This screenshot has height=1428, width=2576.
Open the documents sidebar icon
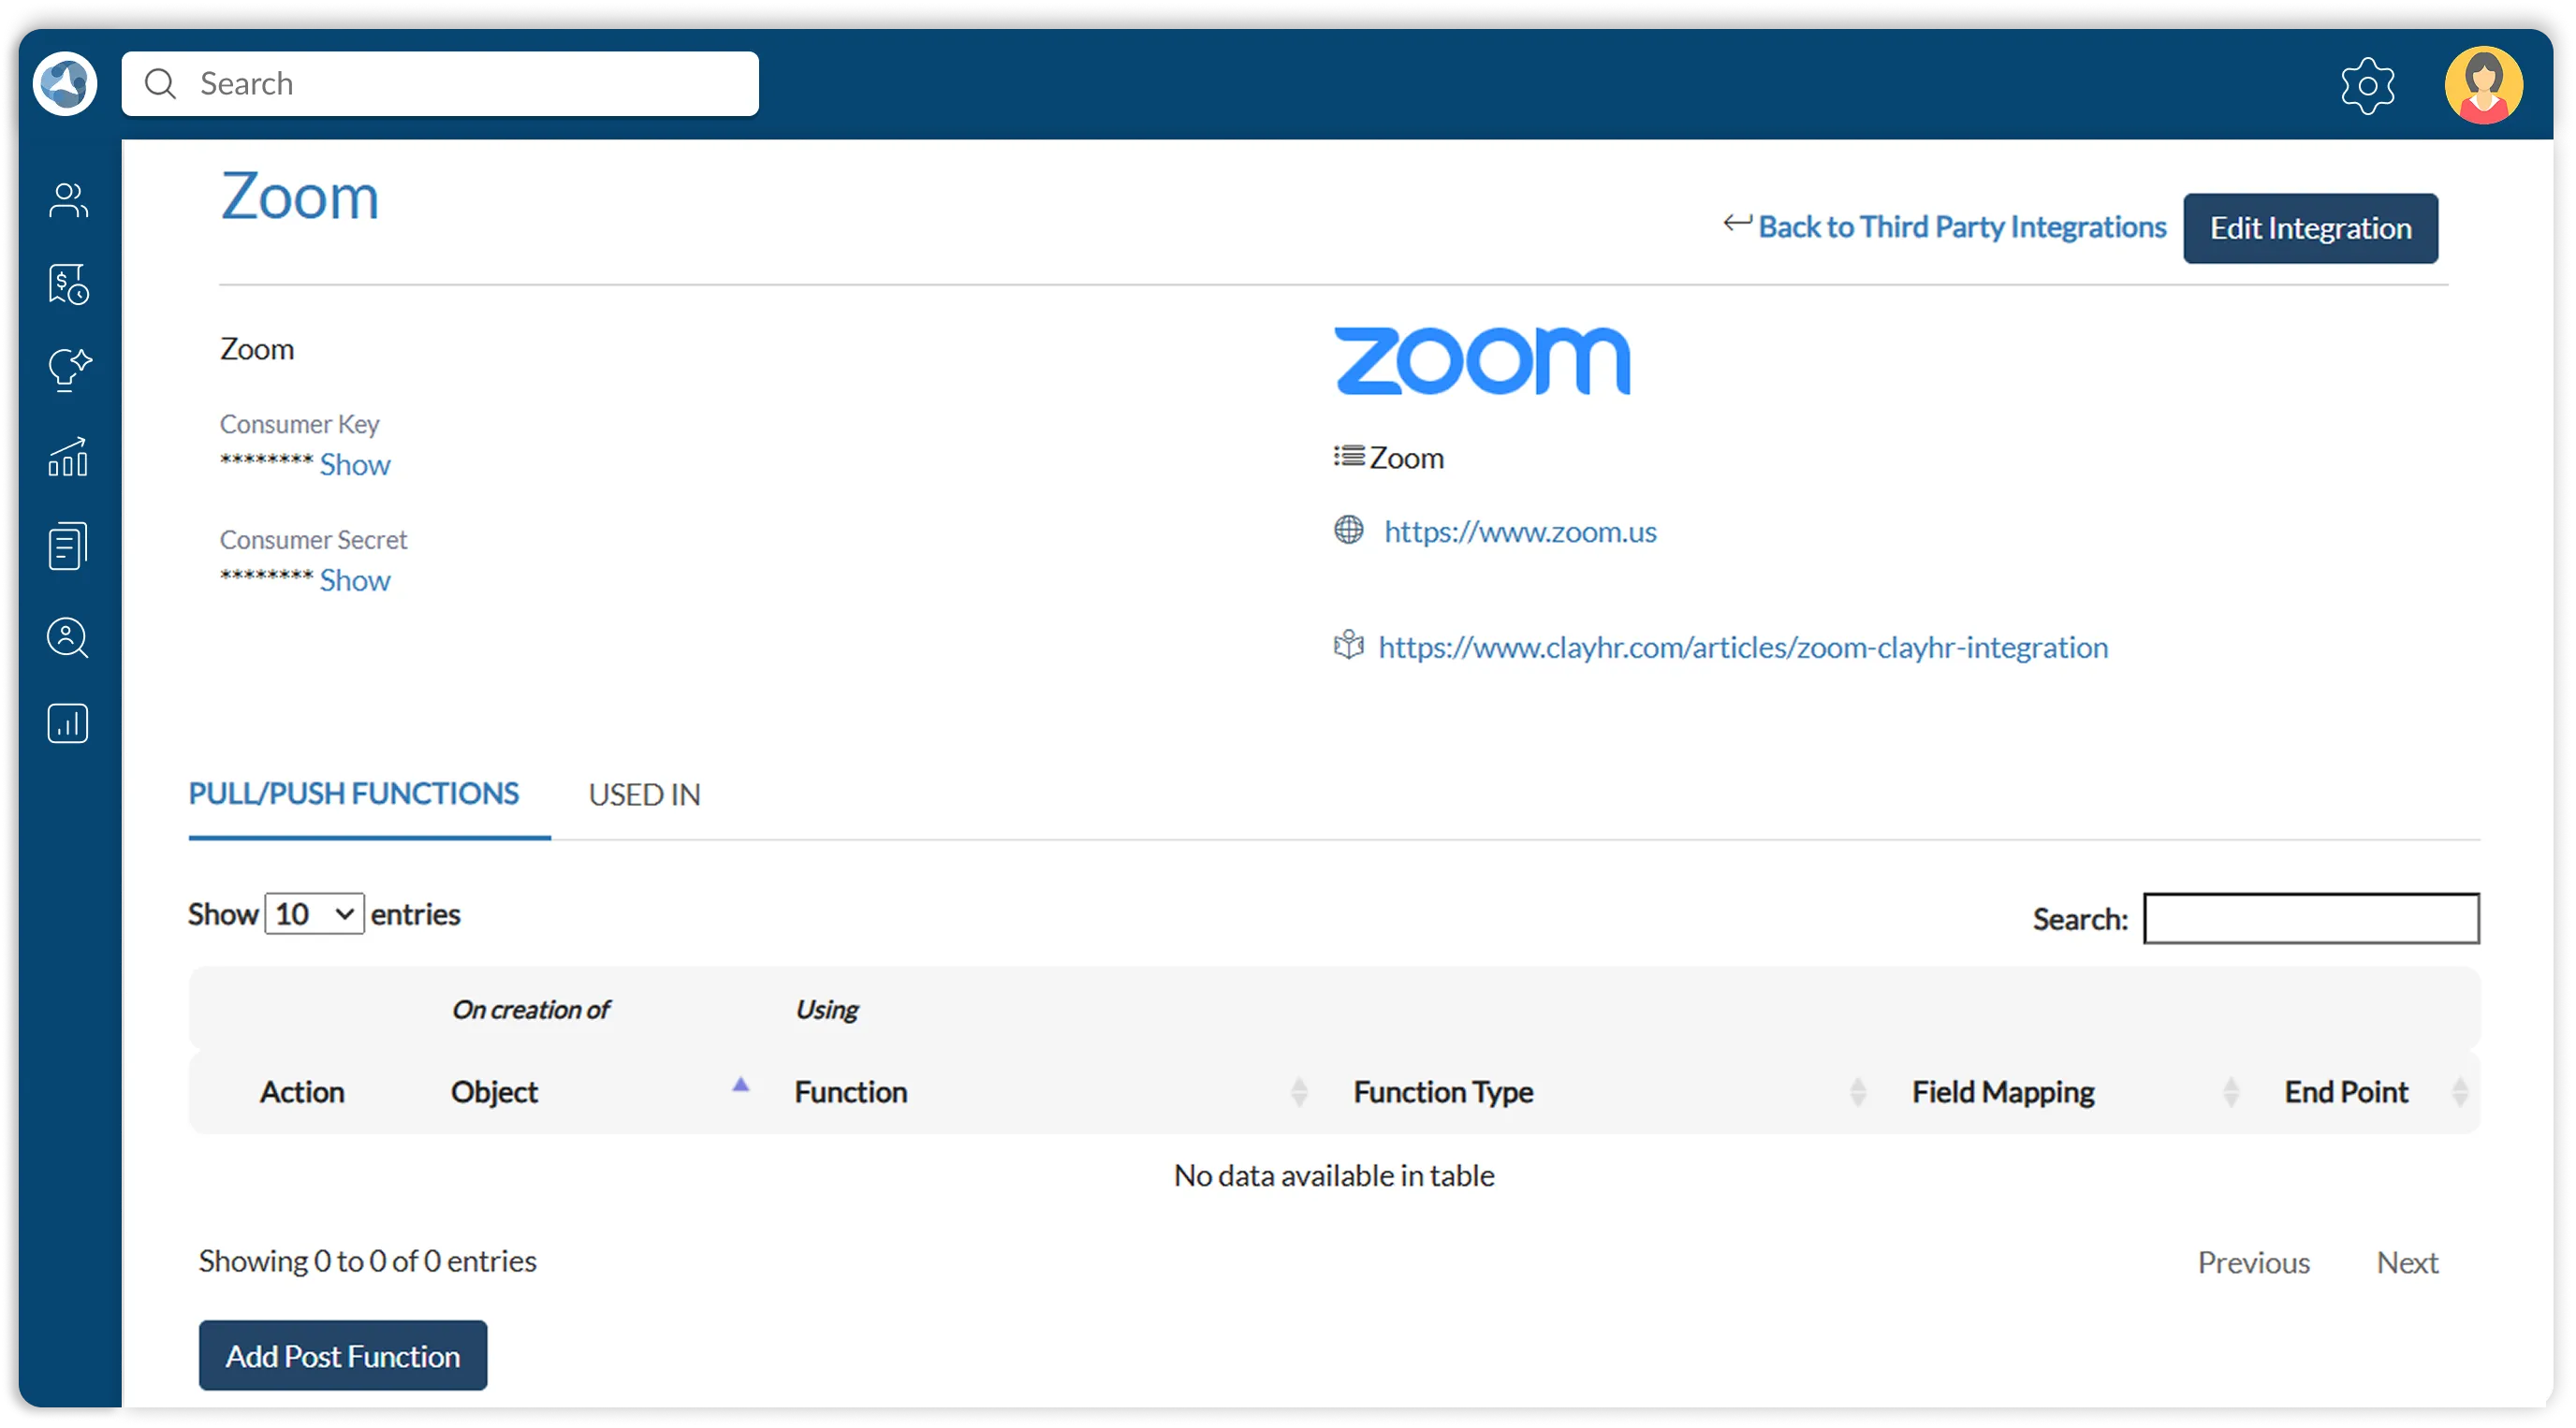pos(68,546)
